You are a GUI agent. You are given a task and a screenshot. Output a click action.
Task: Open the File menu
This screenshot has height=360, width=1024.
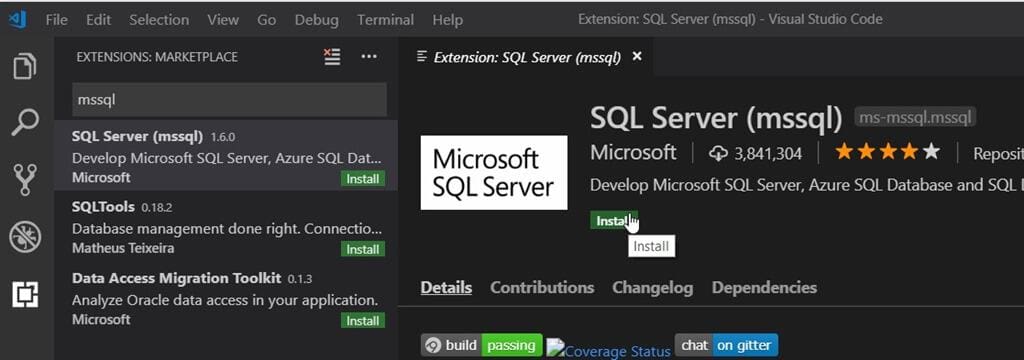click(57, 20)
